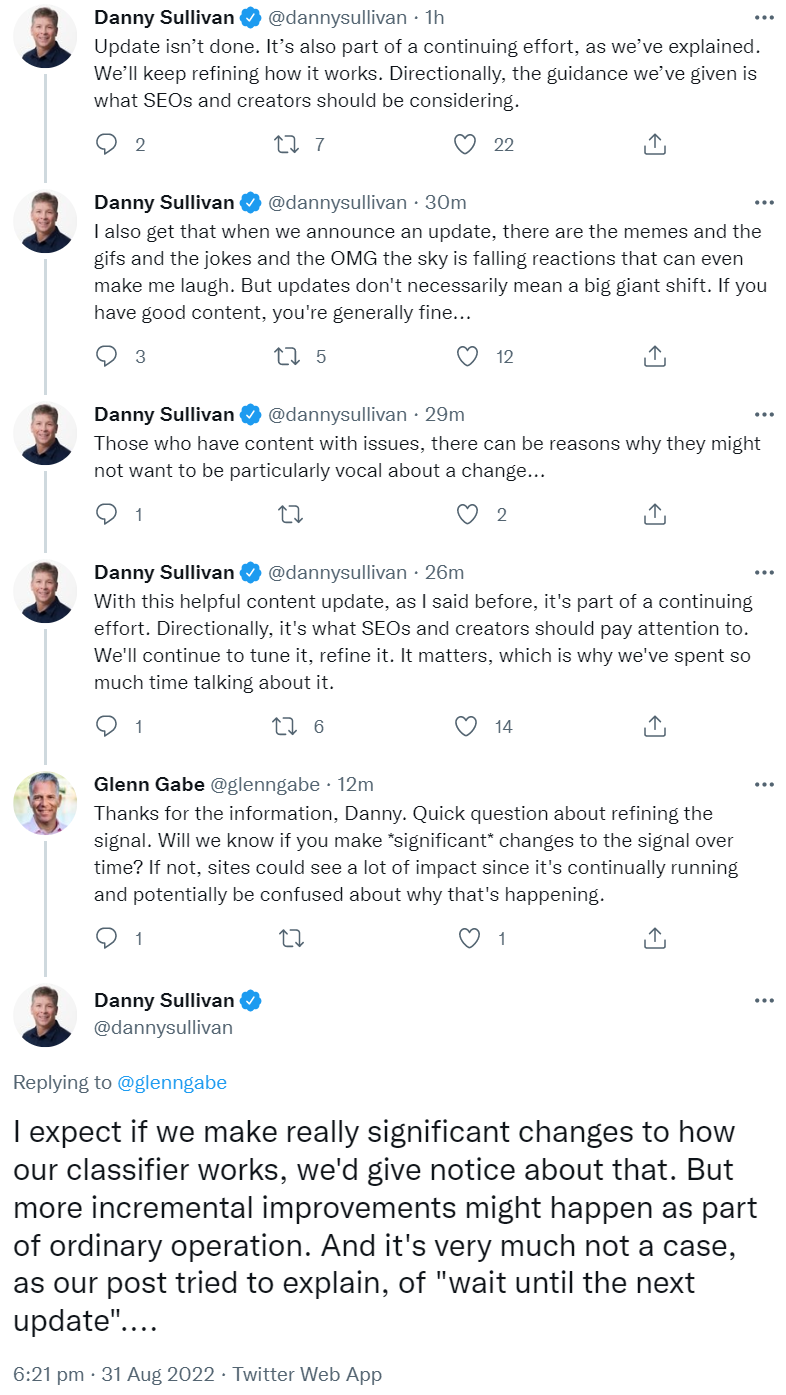Like the tweet with 22 likes
786x1395 pixels.
465,145
